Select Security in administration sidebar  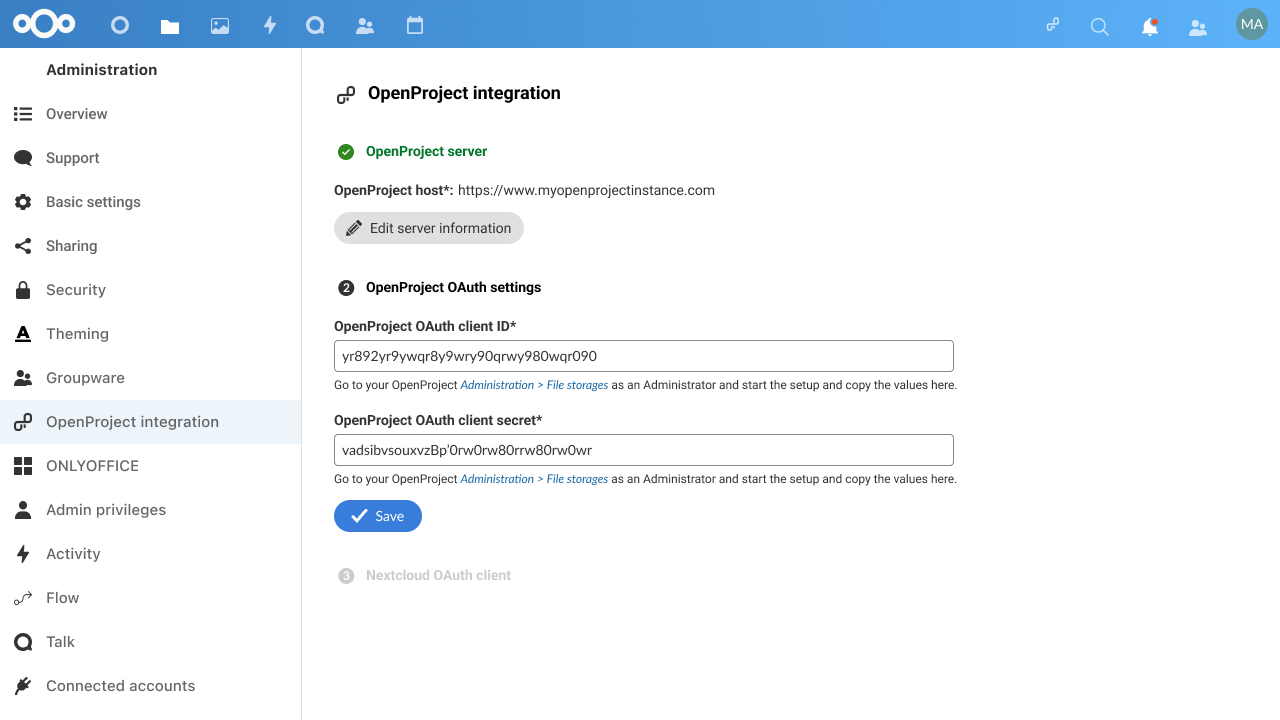coord(76,290)
